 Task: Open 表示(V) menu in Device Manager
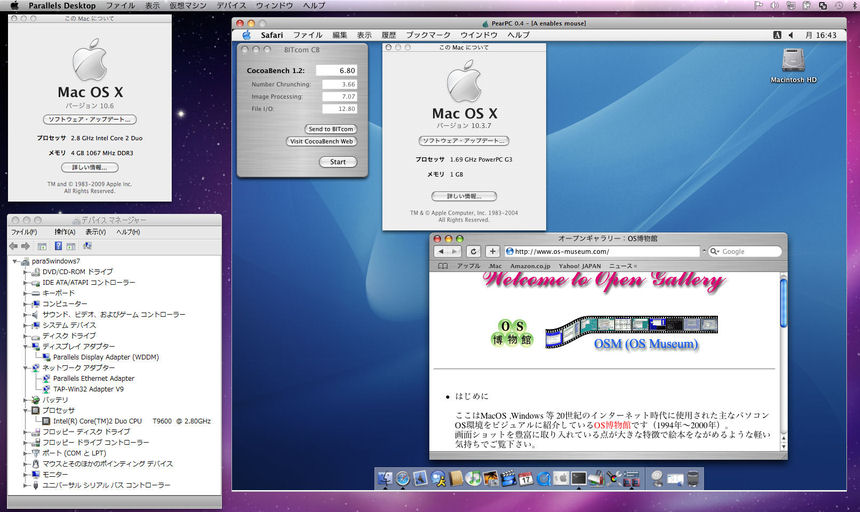click(95, 232)
